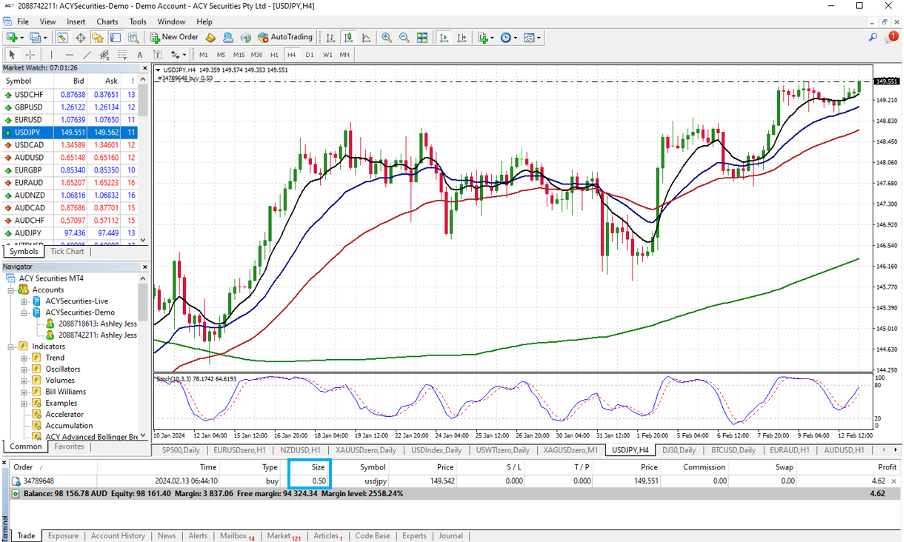Screen dimensions: 904x542
Task: Select the Trendline drawing tool
Action: pos(88,54)
